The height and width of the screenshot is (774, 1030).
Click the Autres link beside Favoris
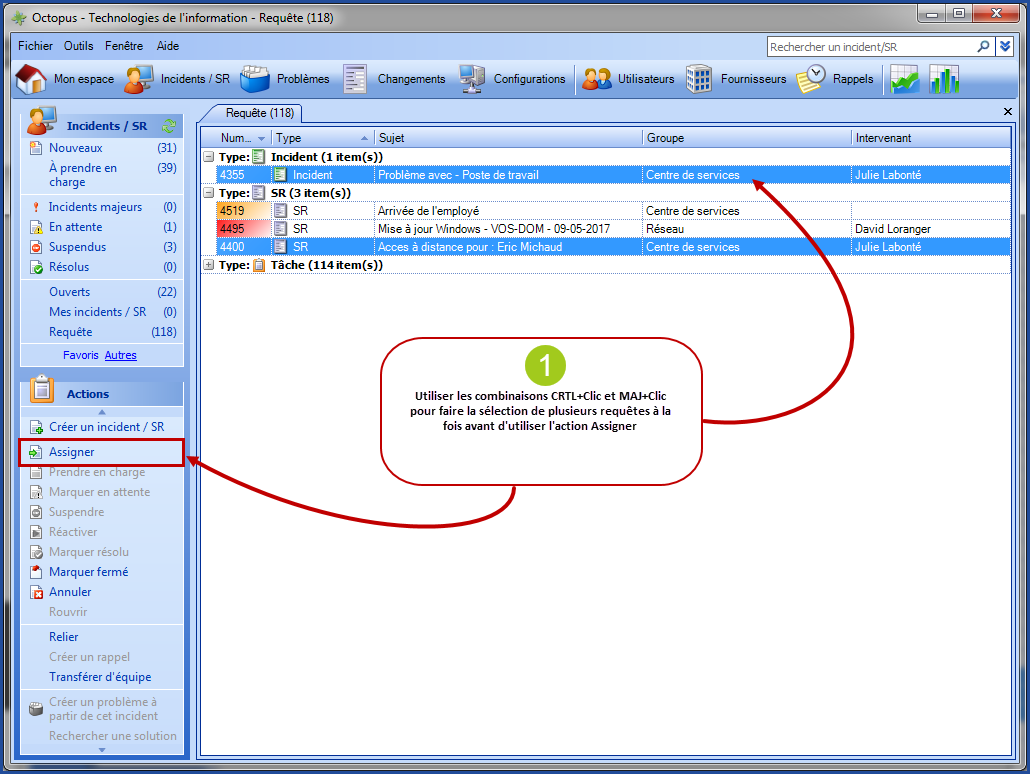(x=120, y=355)
